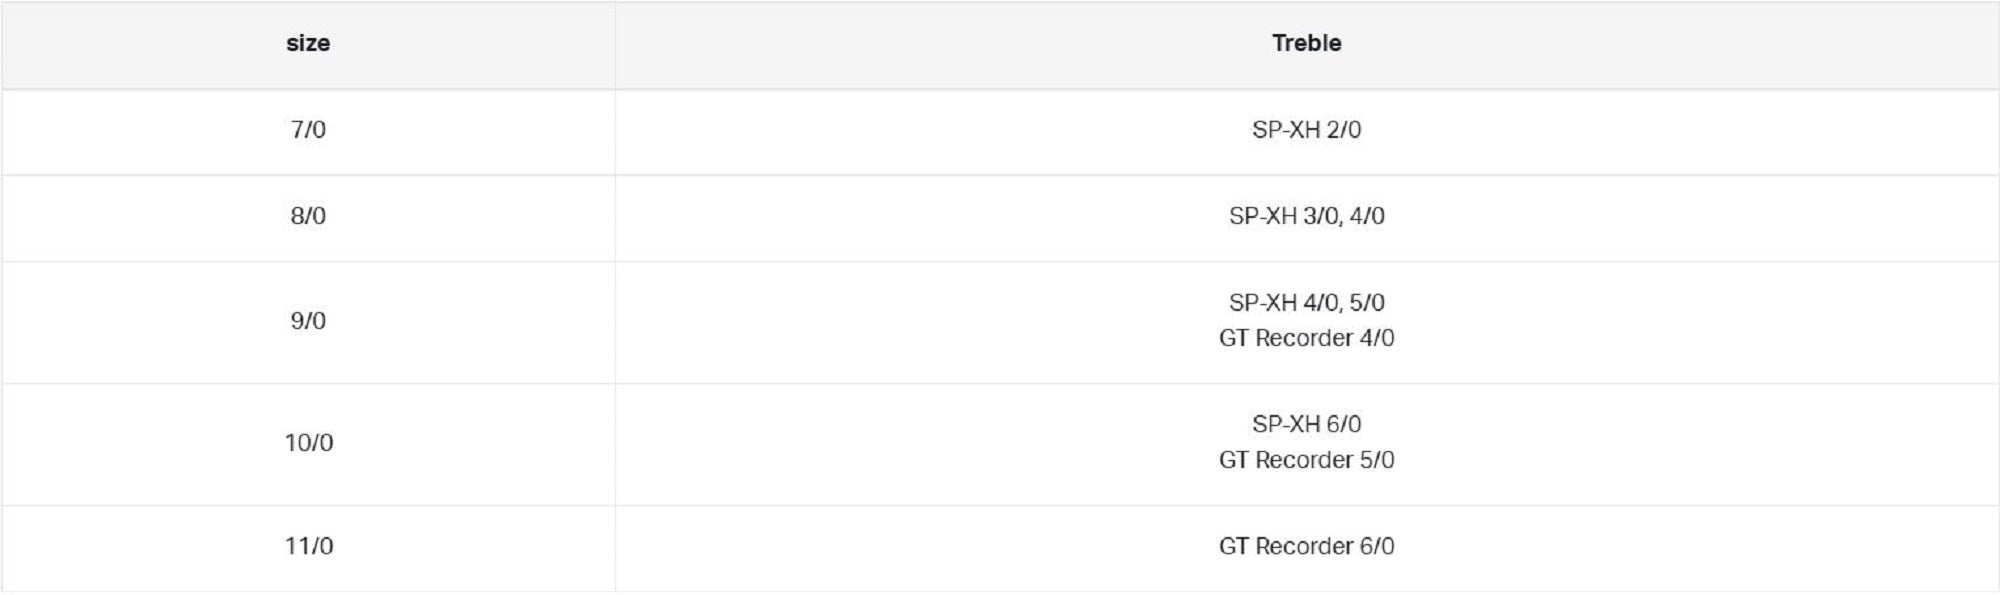Select the 9/0 size cell

[x=308, y=321]
